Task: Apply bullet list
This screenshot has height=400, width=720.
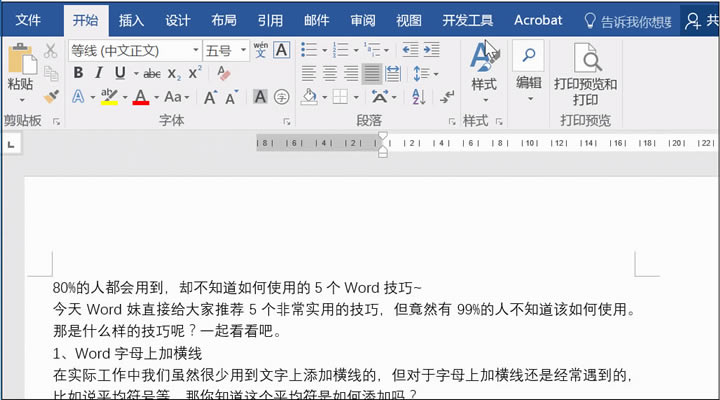Action: tap(309, 49)
